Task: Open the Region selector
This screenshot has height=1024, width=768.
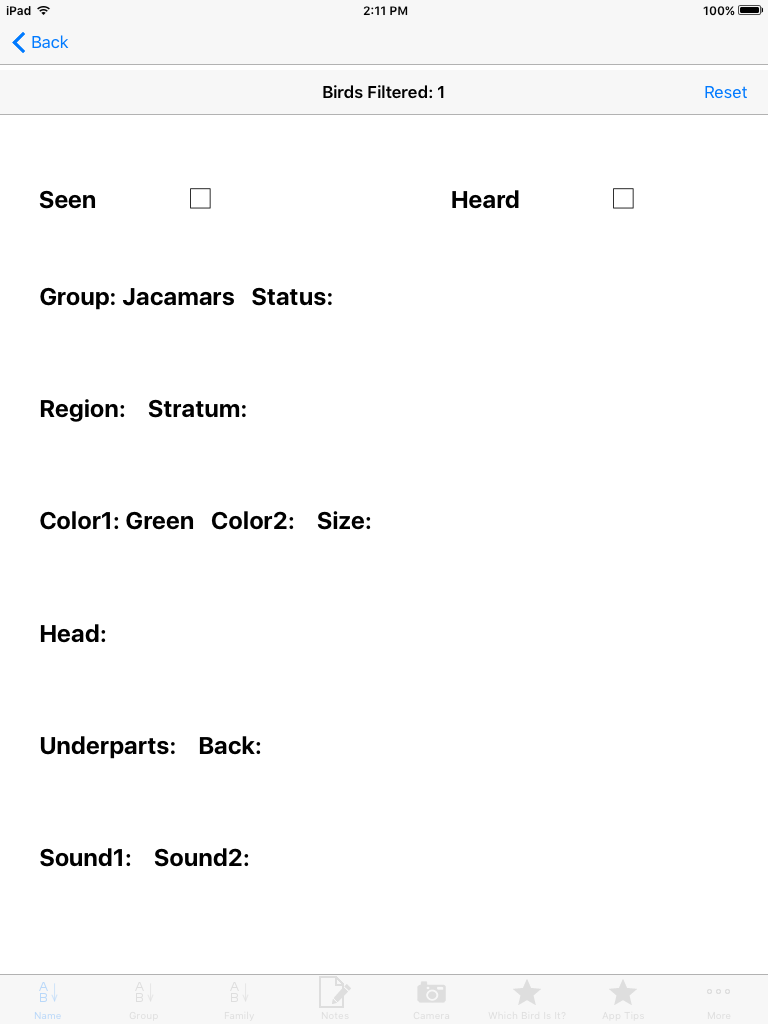Action: point(83,408)
